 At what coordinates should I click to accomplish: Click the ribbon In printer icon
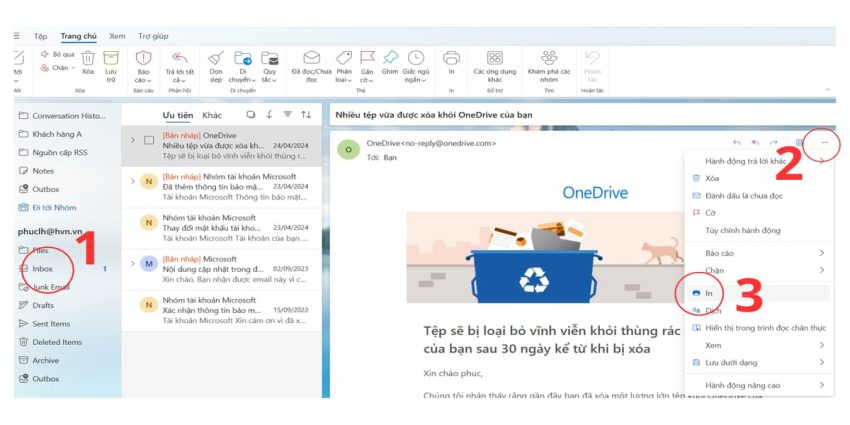pos(451,57)
